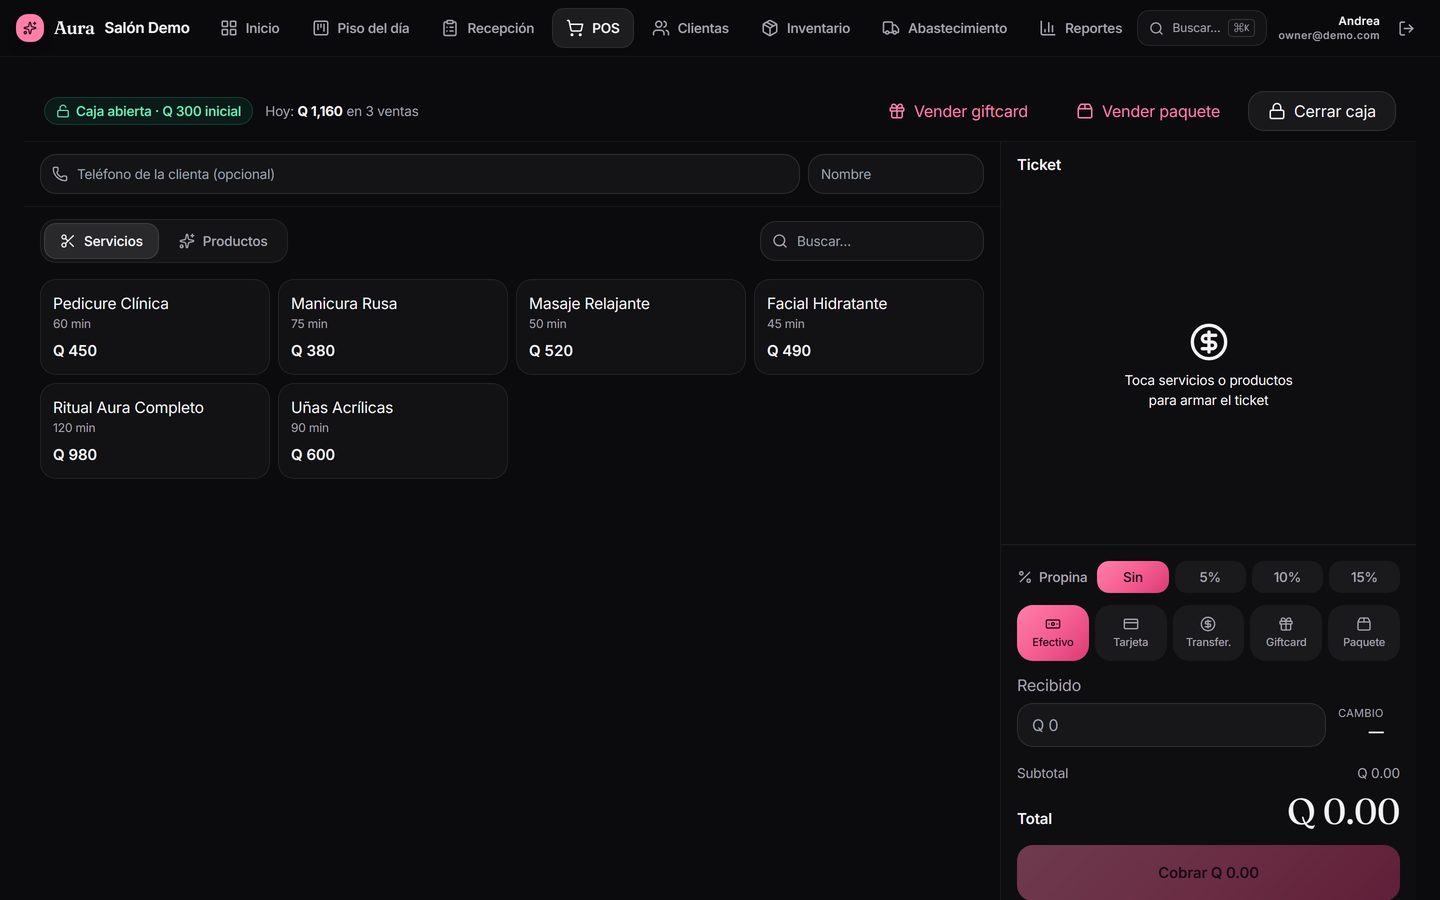Go to Inventario
Screen dimensions: 1440x900
(806, 28)
